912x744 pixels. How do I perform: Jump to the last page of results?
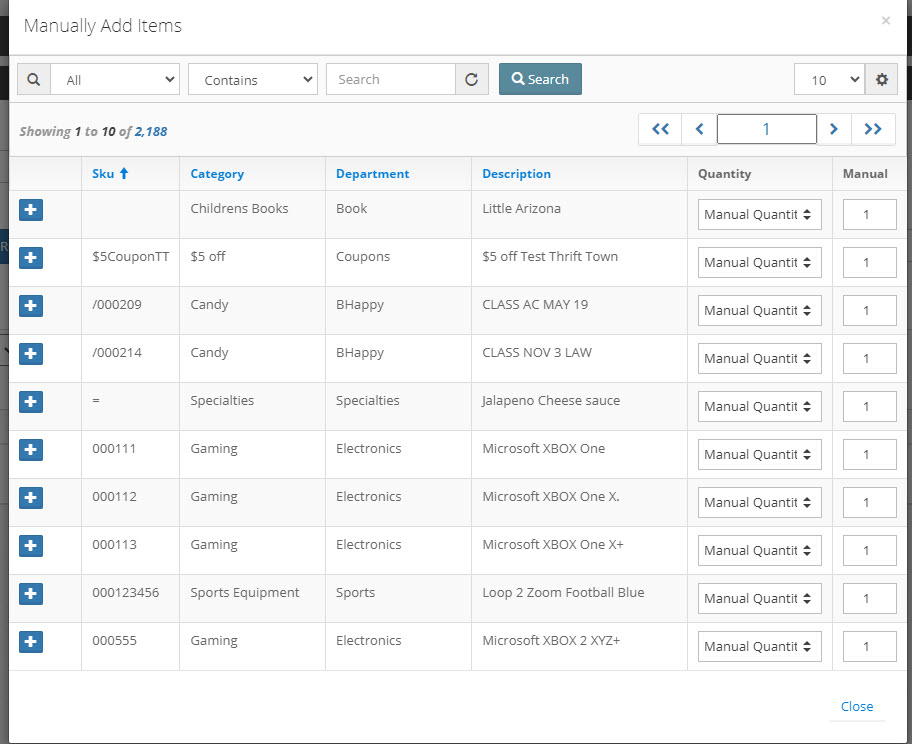873,129
